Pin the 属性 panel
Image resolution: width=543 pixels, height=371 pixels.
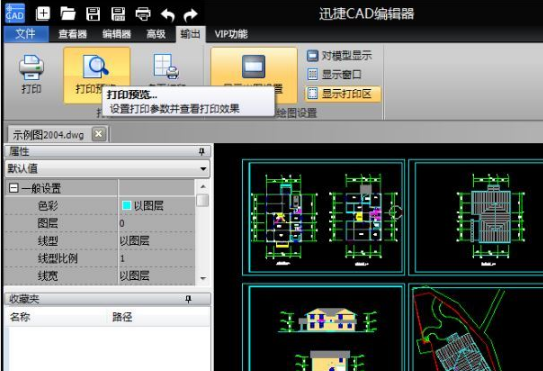point(202,151)
